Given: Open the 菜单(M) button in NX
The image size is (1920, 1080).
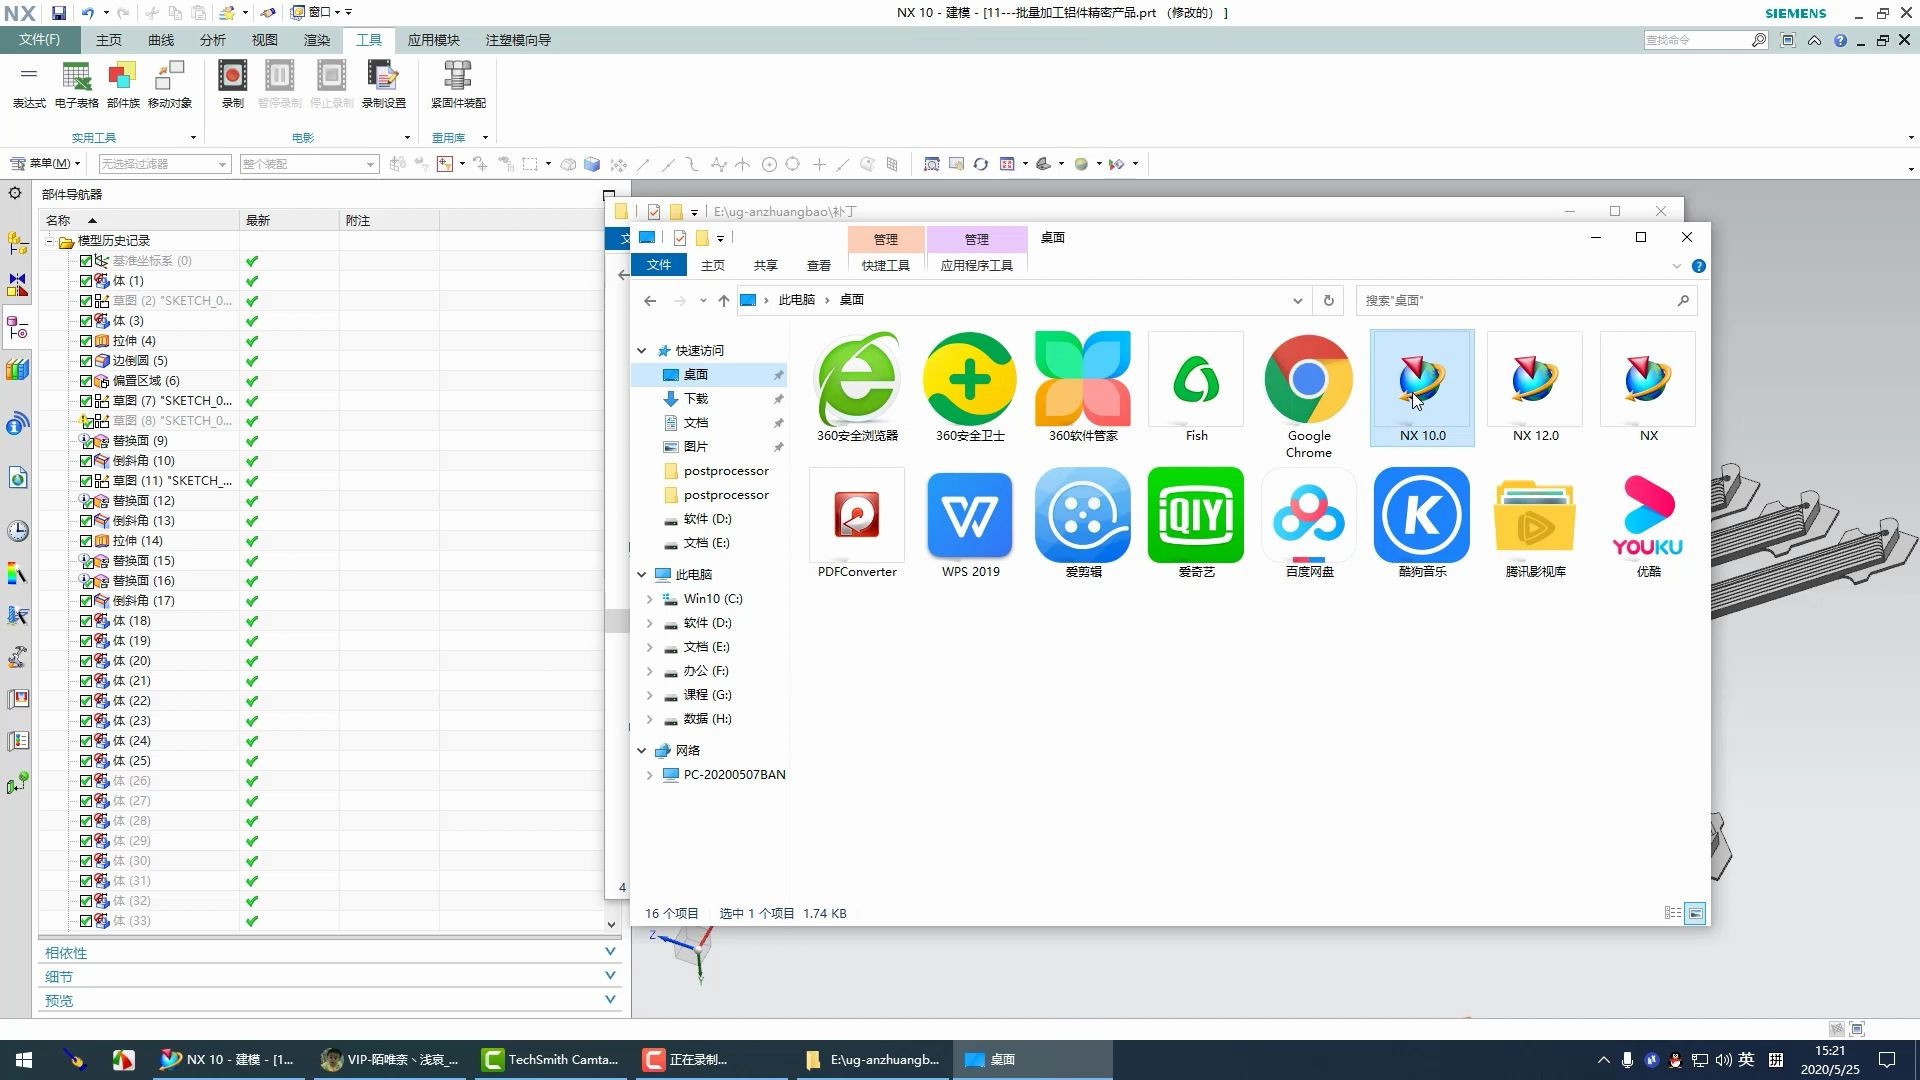Looking at the screenshot, I should click(46, 164).
